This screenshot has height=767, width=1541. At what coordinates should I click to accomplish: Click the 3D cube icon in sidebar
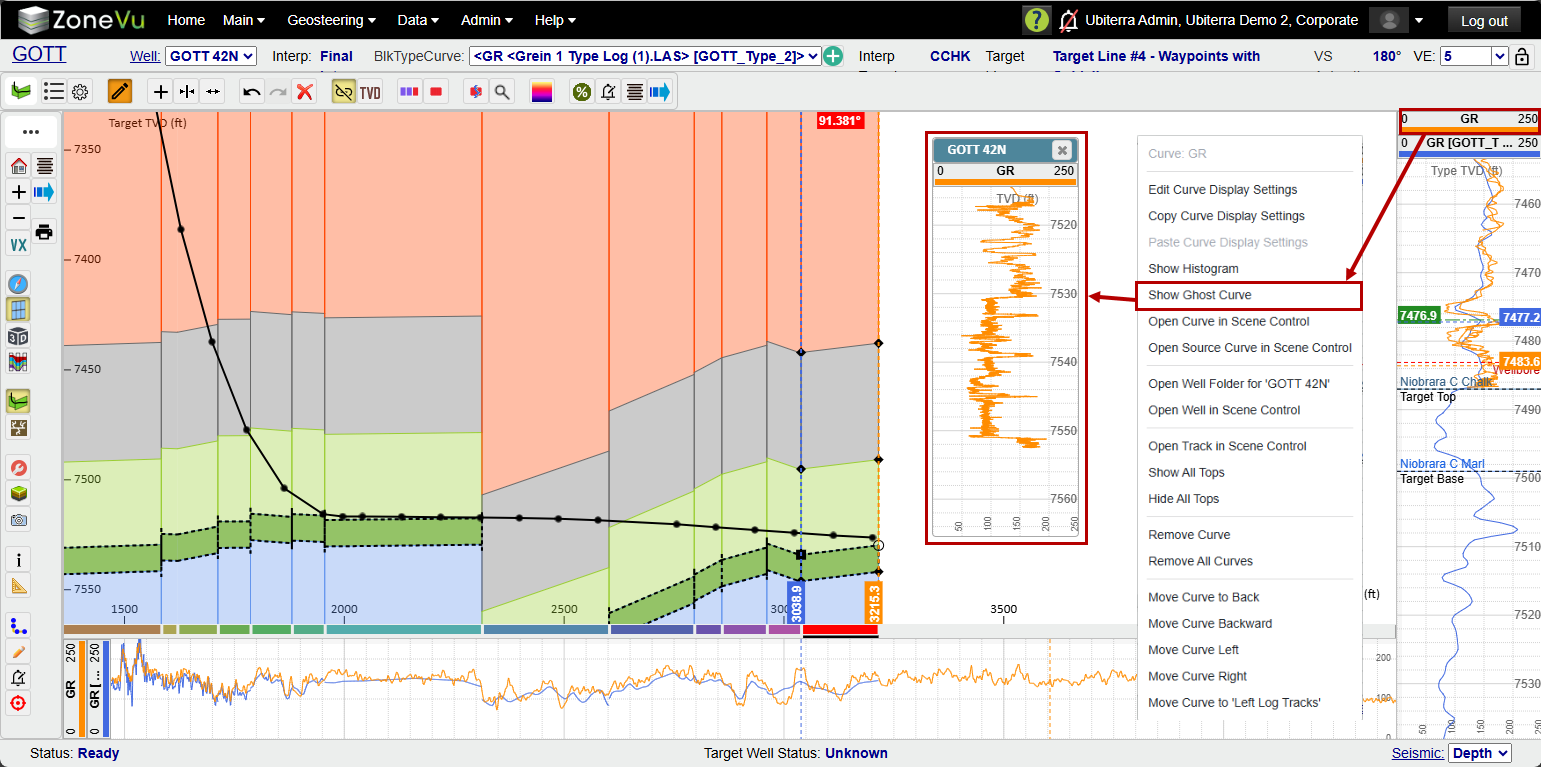click(19, 336)
